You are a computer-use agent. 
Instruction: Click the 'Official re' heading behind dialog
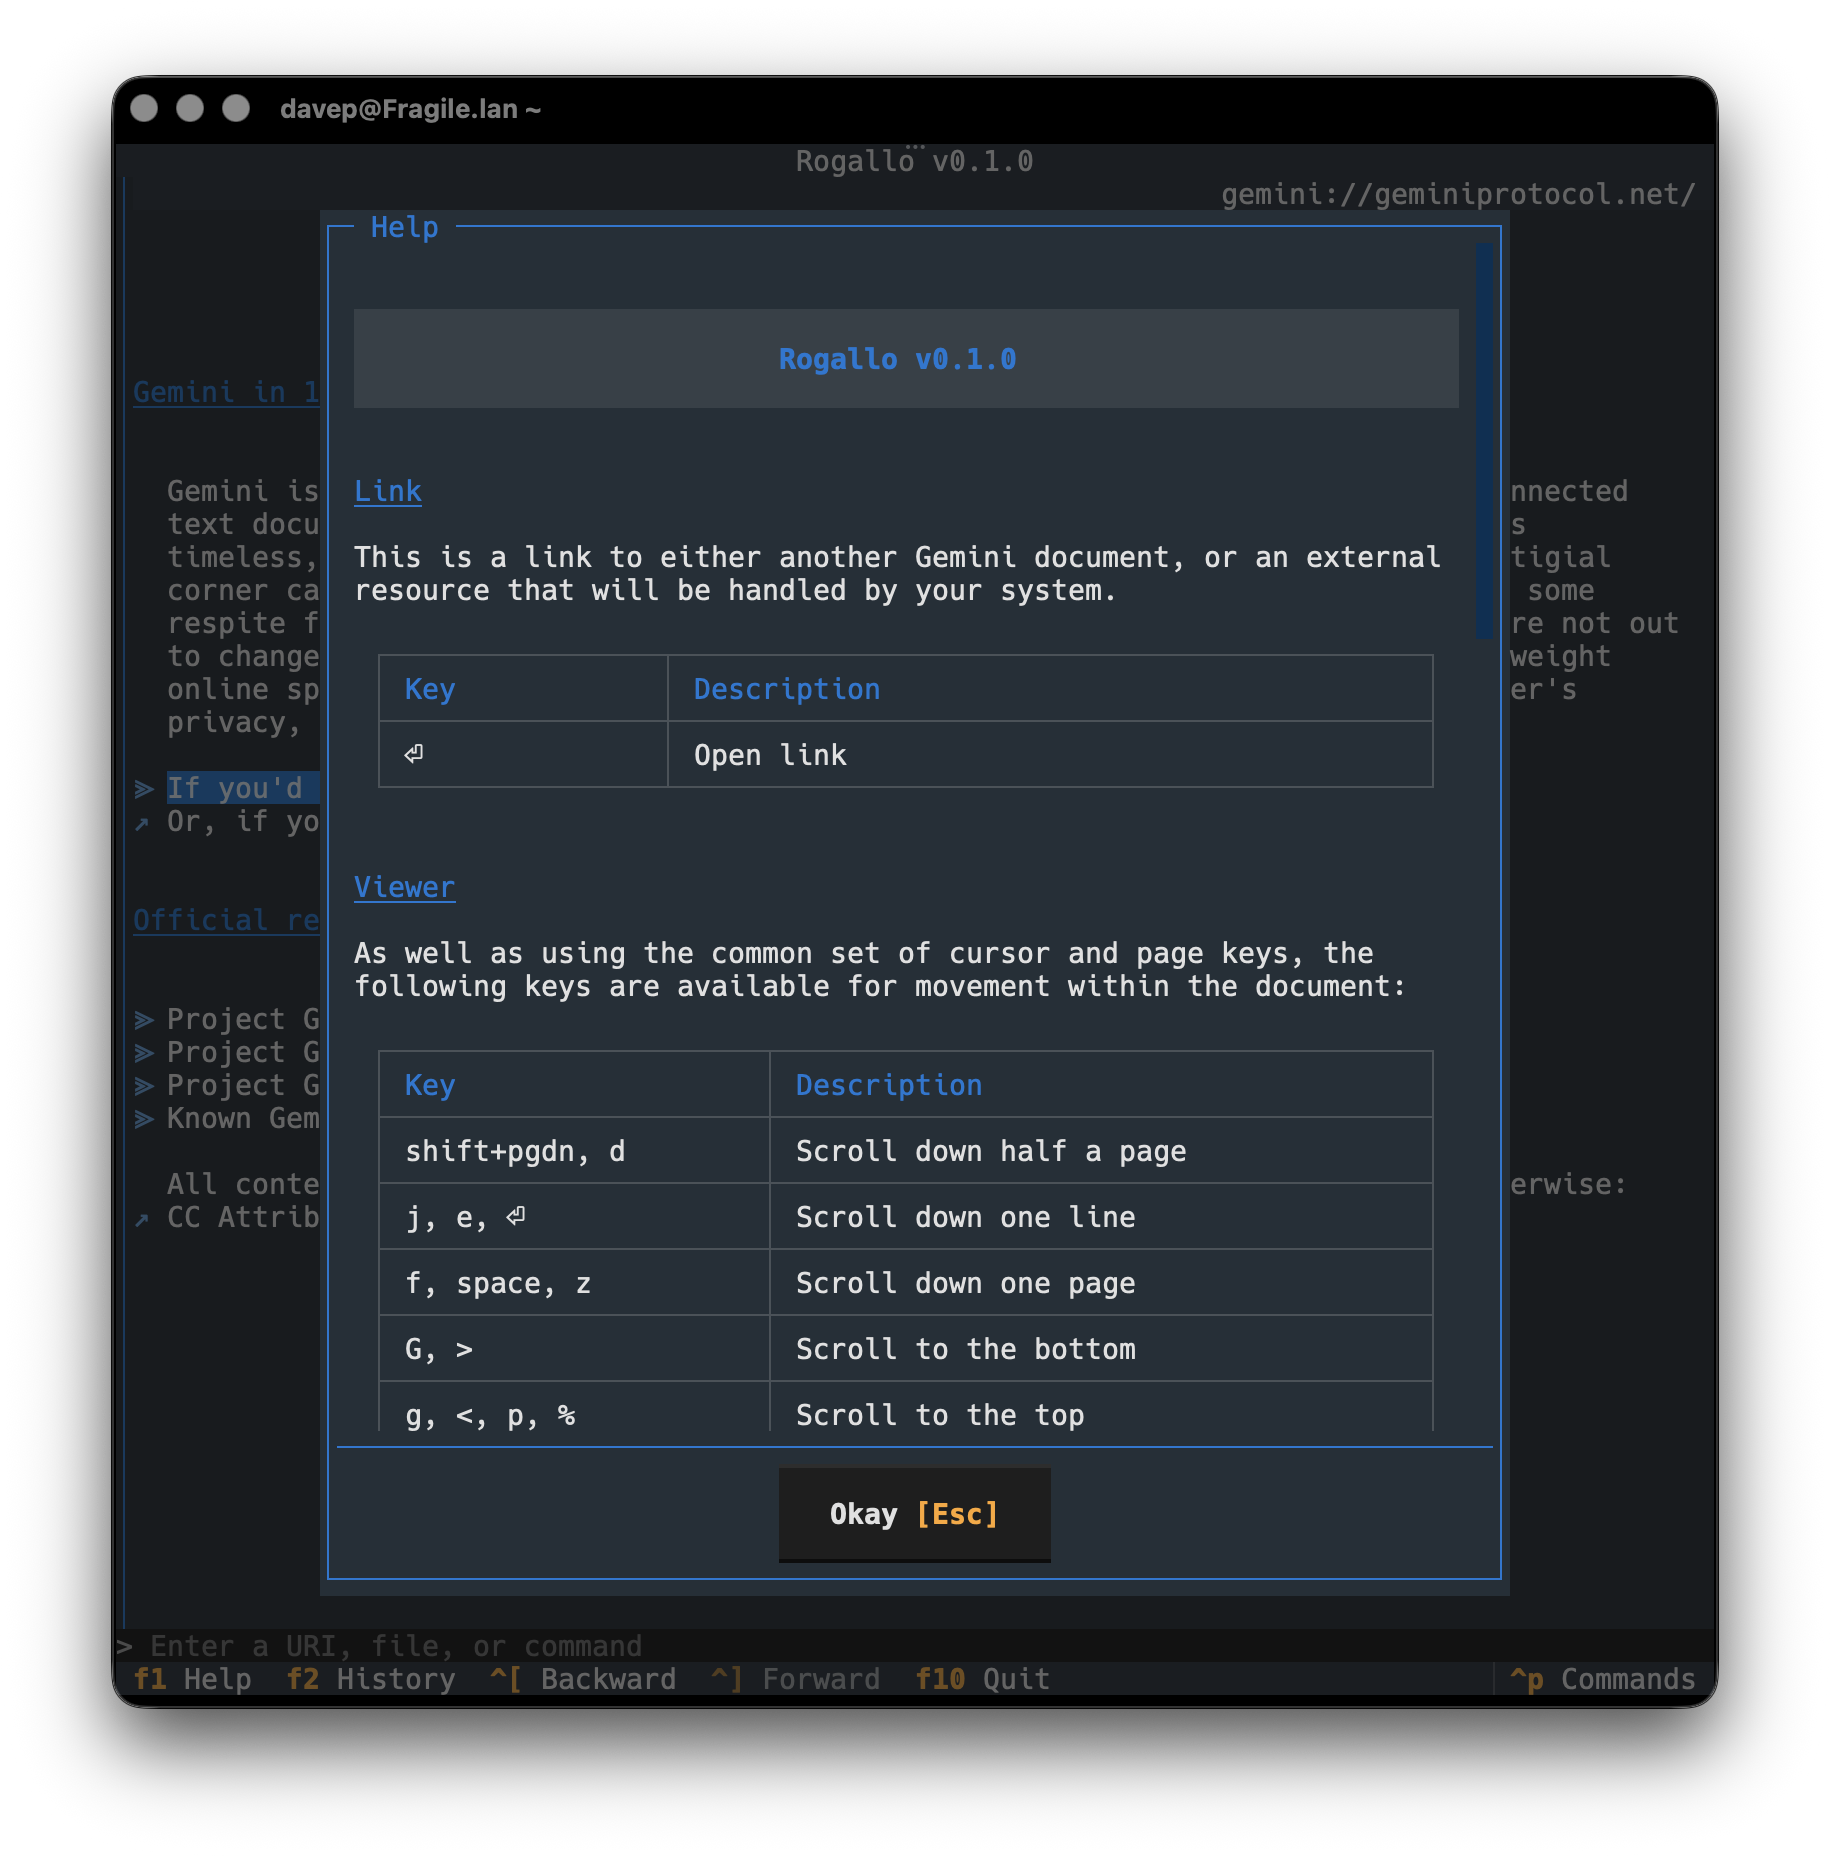click(x=226, y=920)
